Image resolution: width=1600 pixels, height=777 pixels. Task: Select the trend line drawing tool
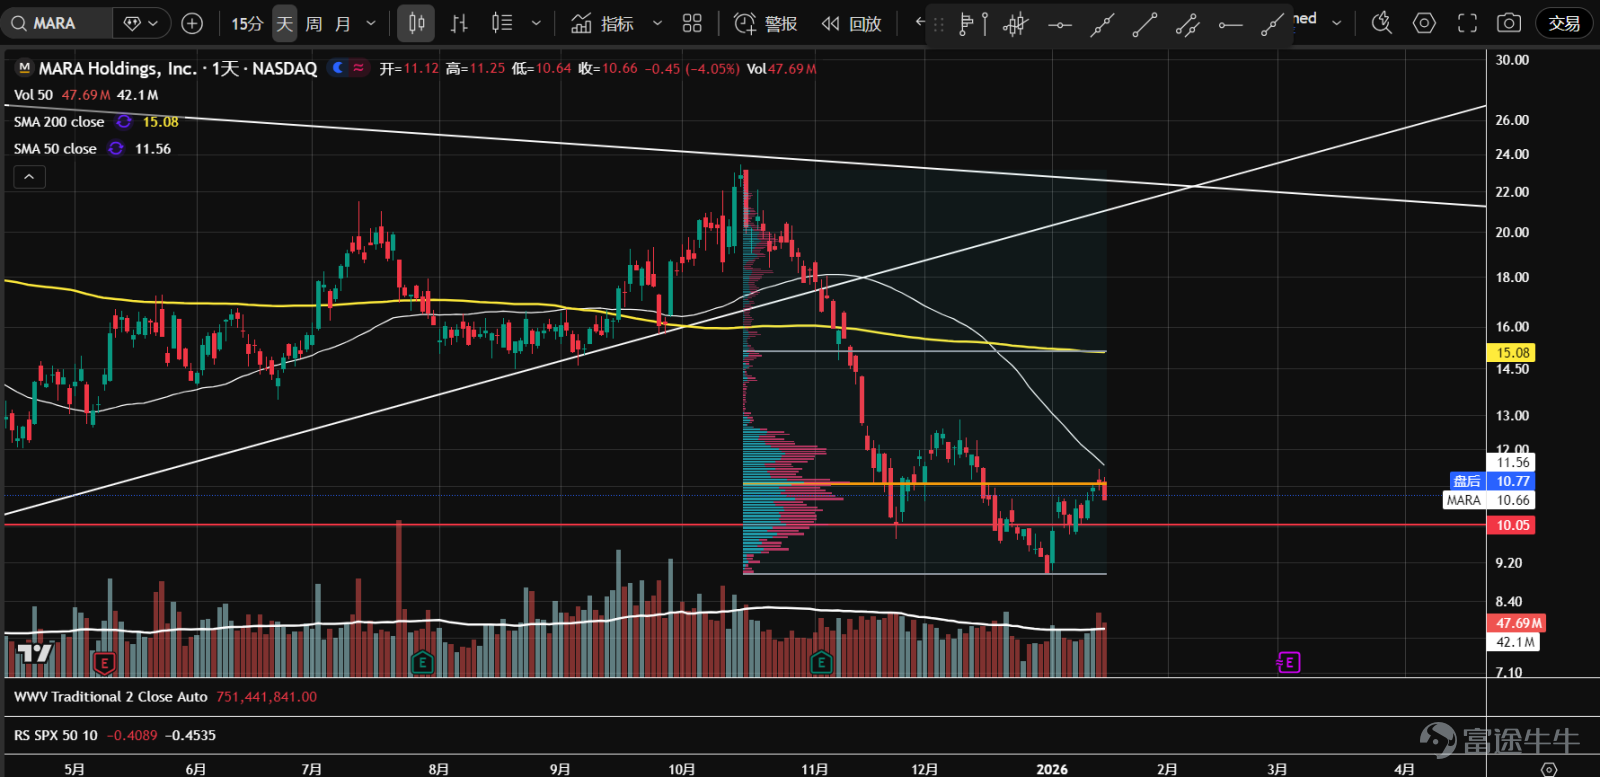pyautogui.click(x=1145, y=24)
